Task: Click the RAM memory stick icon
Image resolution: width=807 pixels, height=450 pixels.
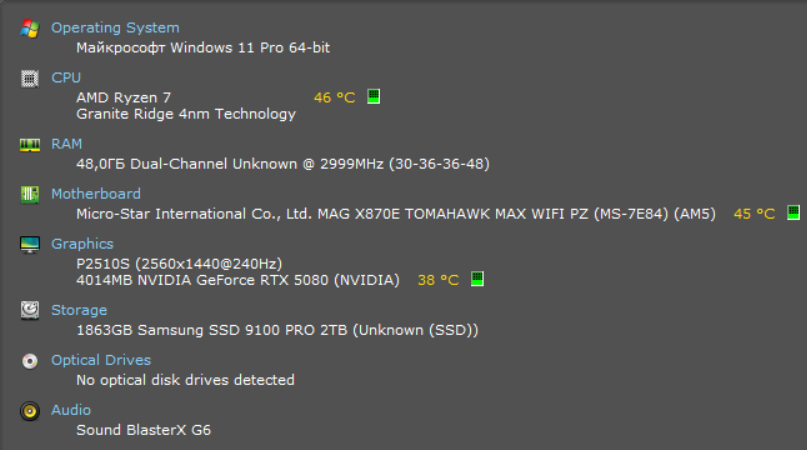Action: click(x=30, y=144)
